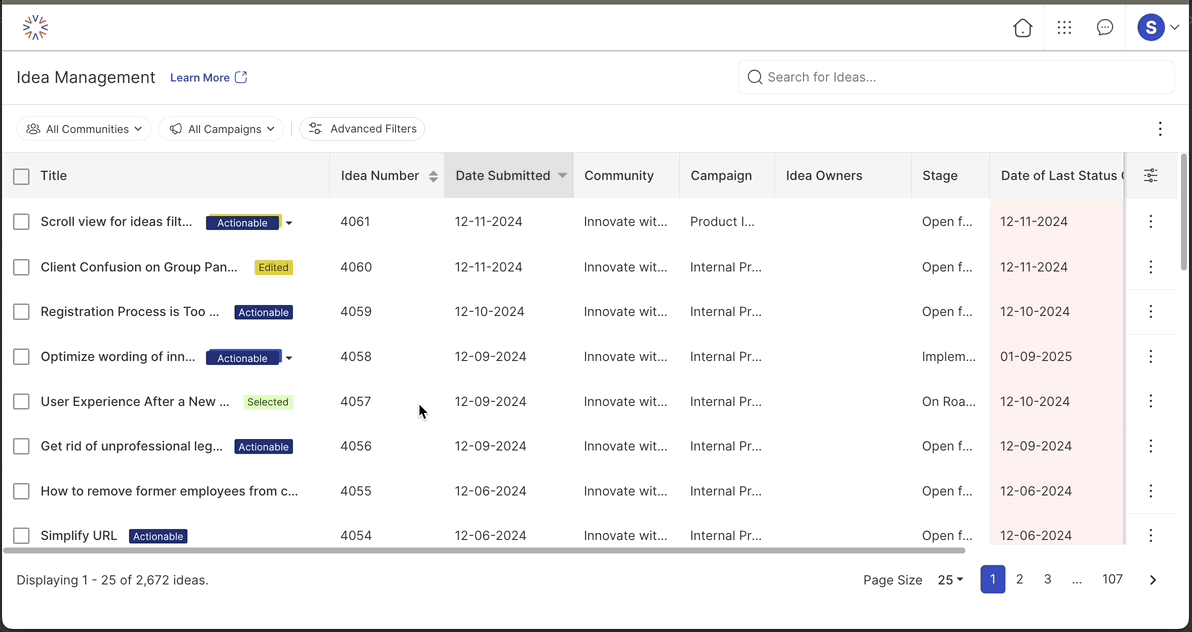Image resolution: width=1192 pixels, height=632 pixels.
Task: Open the apps grid launcher icon
Action: [x=1064, y=28]
